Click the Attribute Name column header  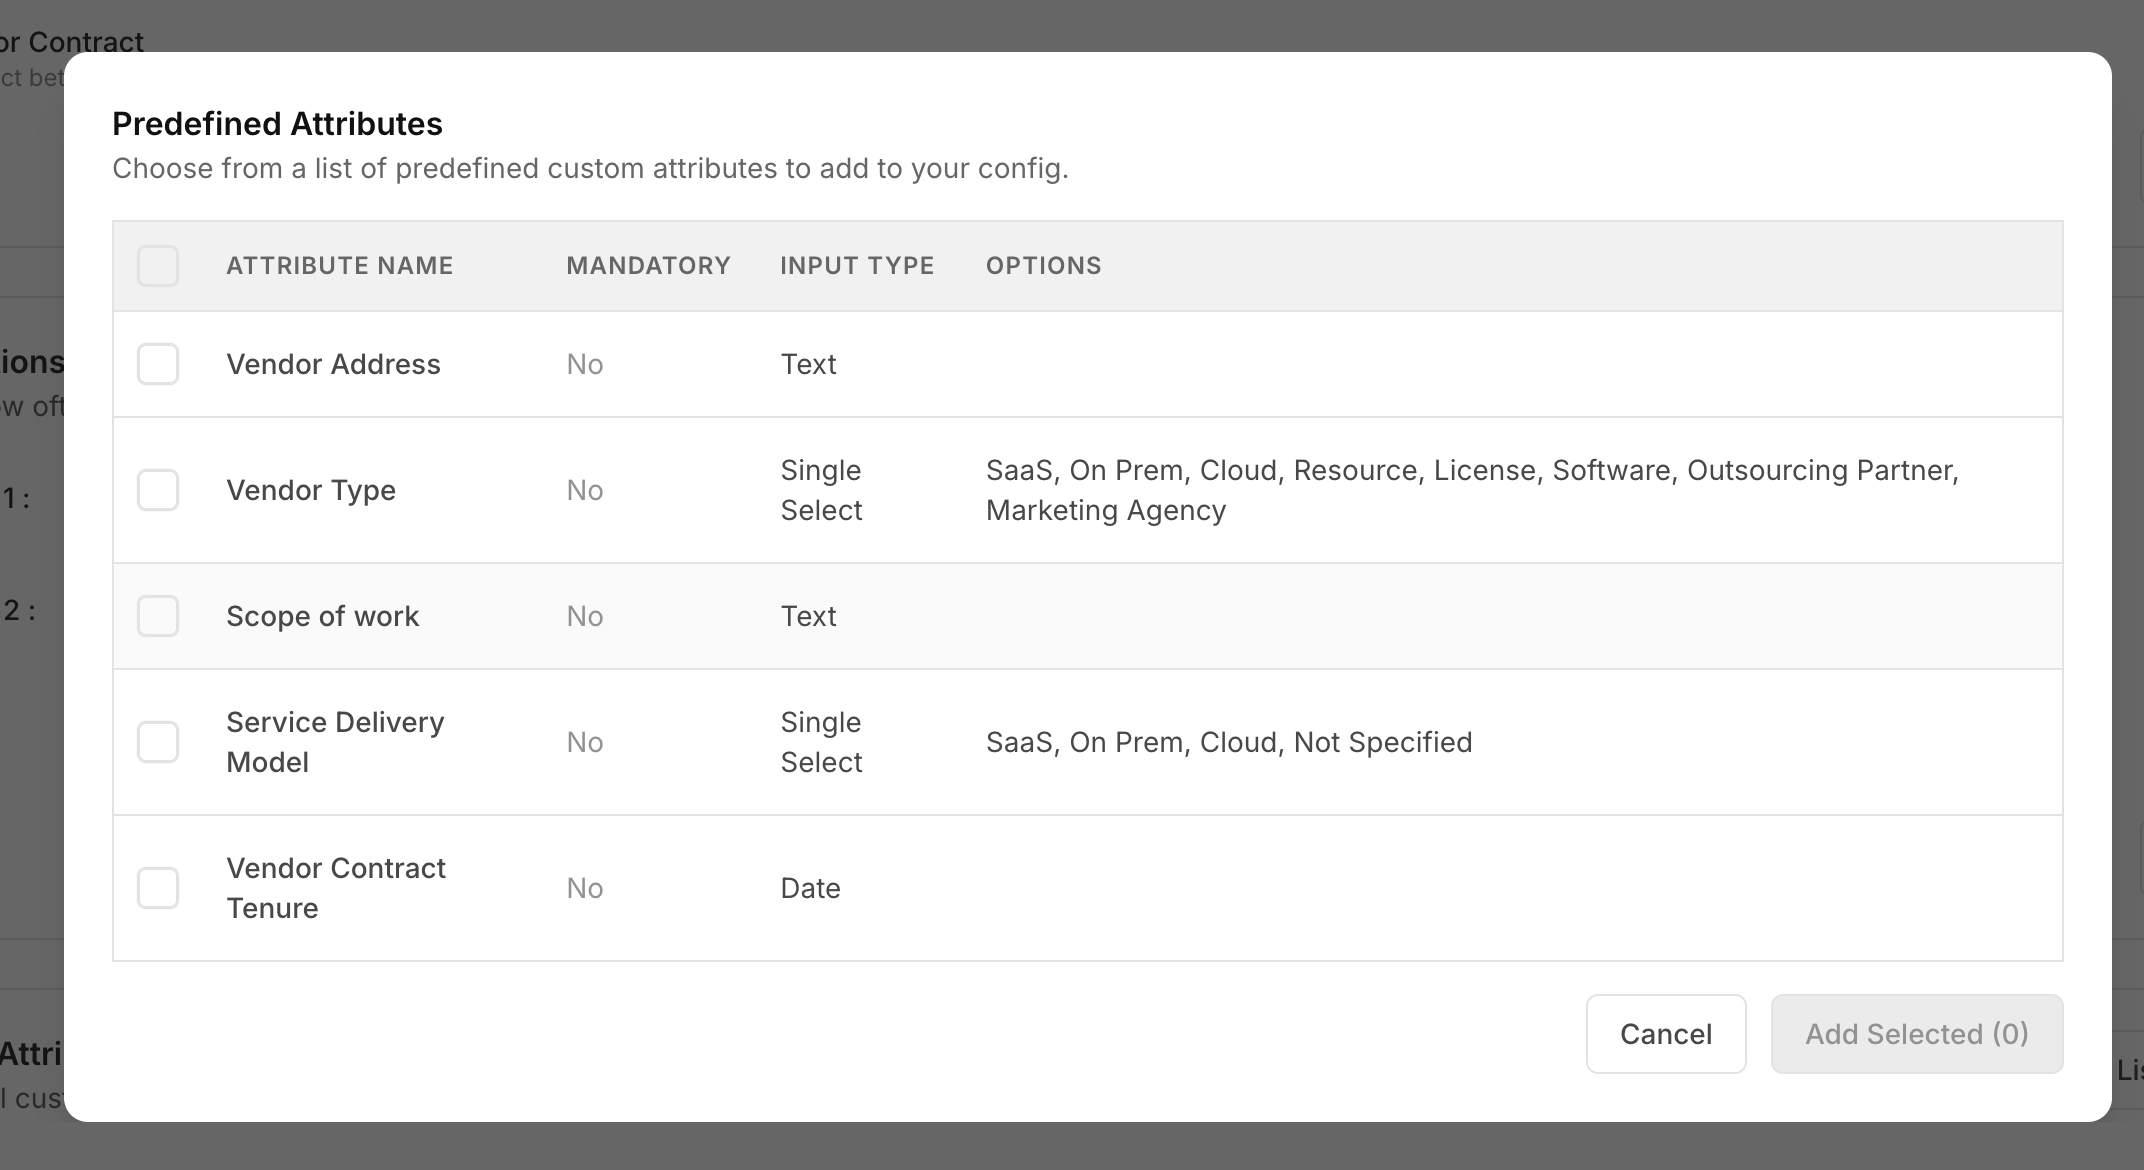point(340,266)
